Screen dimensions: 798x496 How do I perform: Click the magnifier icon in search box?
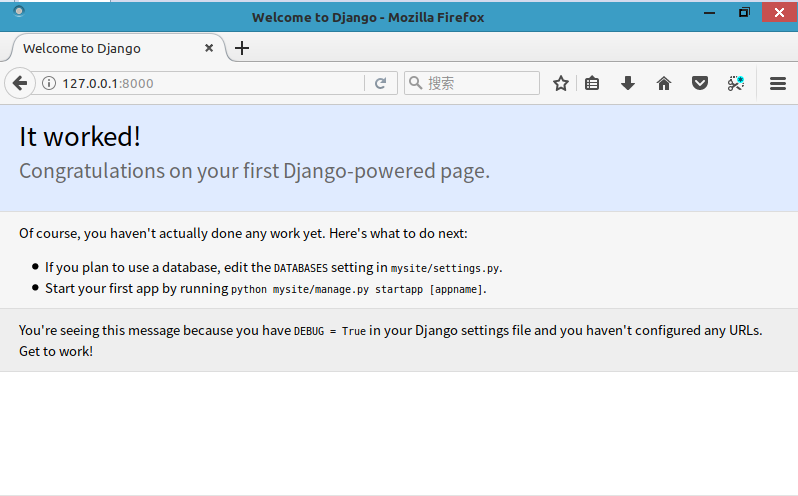click(415, 82)
